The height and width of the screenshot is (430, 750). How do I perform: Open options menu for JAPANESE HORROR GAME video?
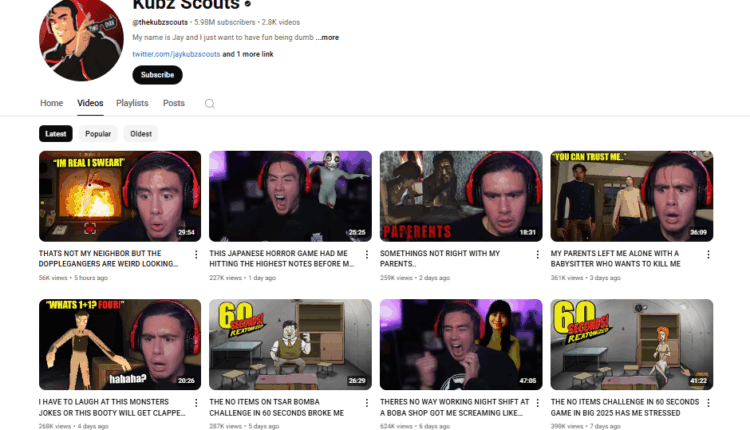point(367,255)
